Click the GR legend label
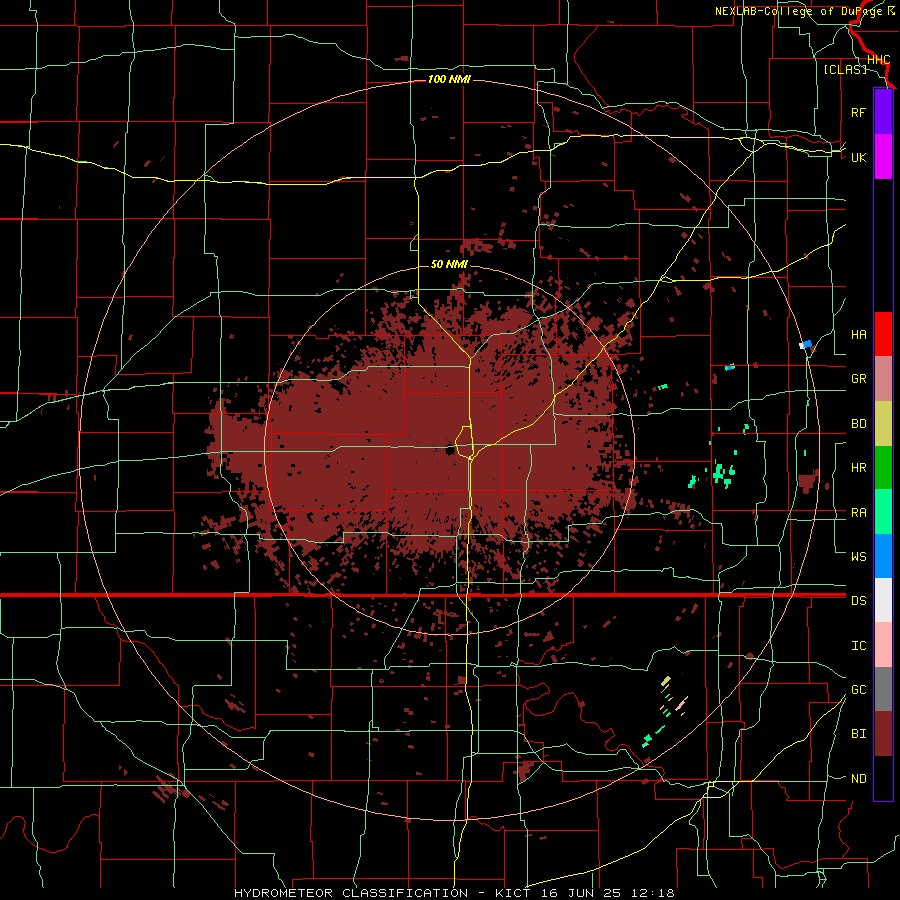900x900 pixels. (858, 379)
